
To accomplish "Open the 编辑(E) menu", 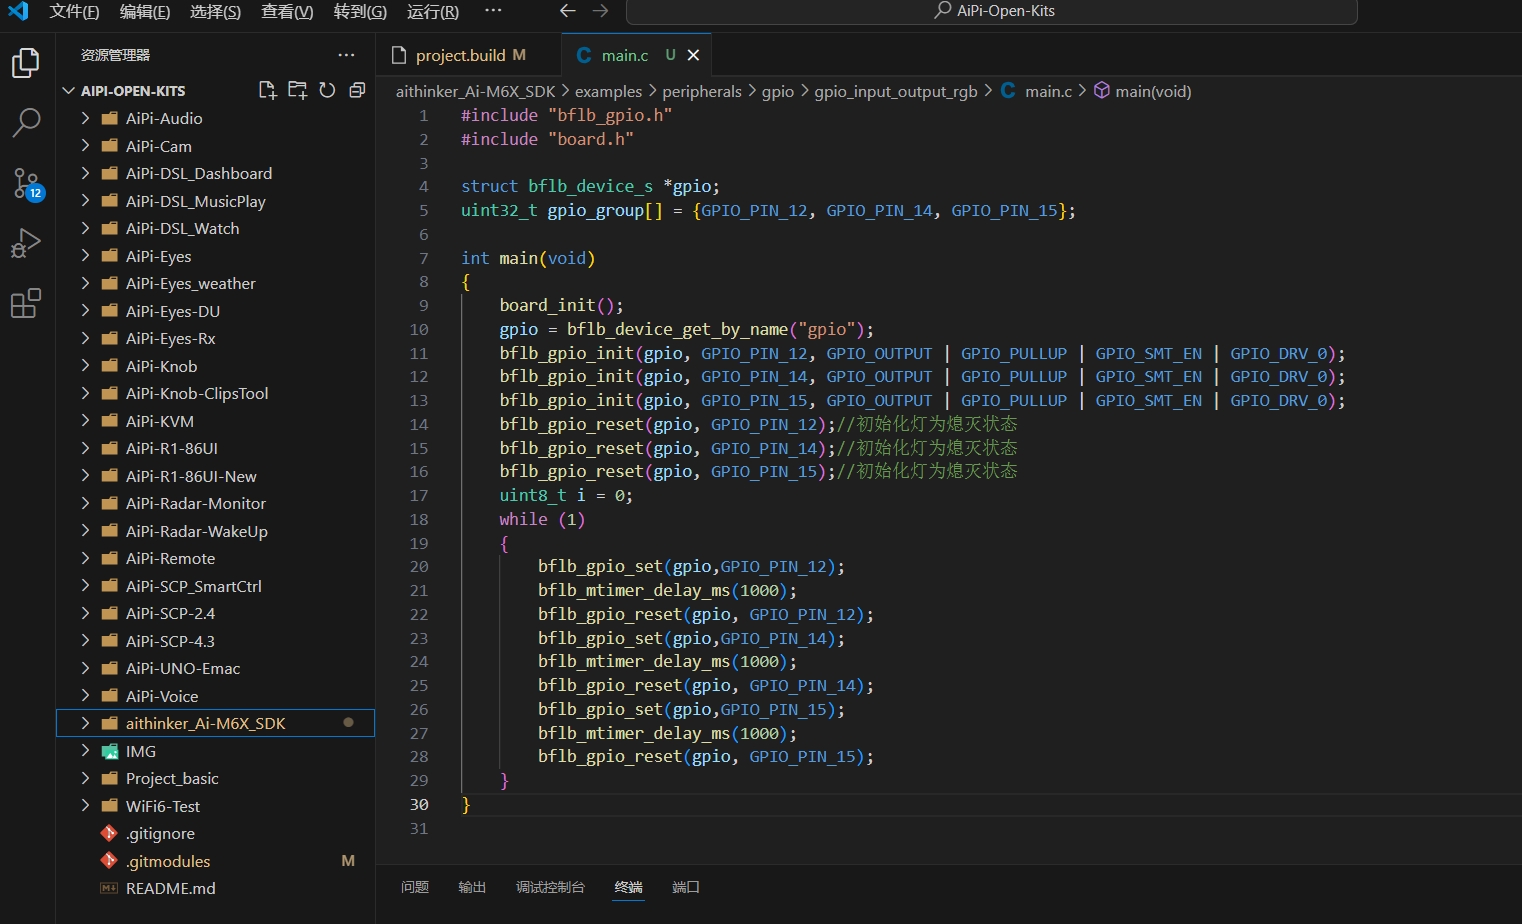I will pyautogui.click(x=145, y=11).
